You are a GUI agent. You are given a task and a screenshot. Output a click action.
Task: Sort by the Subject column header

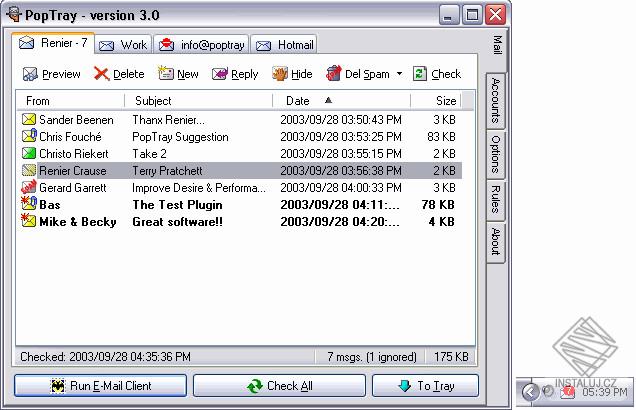pos(199,101)
